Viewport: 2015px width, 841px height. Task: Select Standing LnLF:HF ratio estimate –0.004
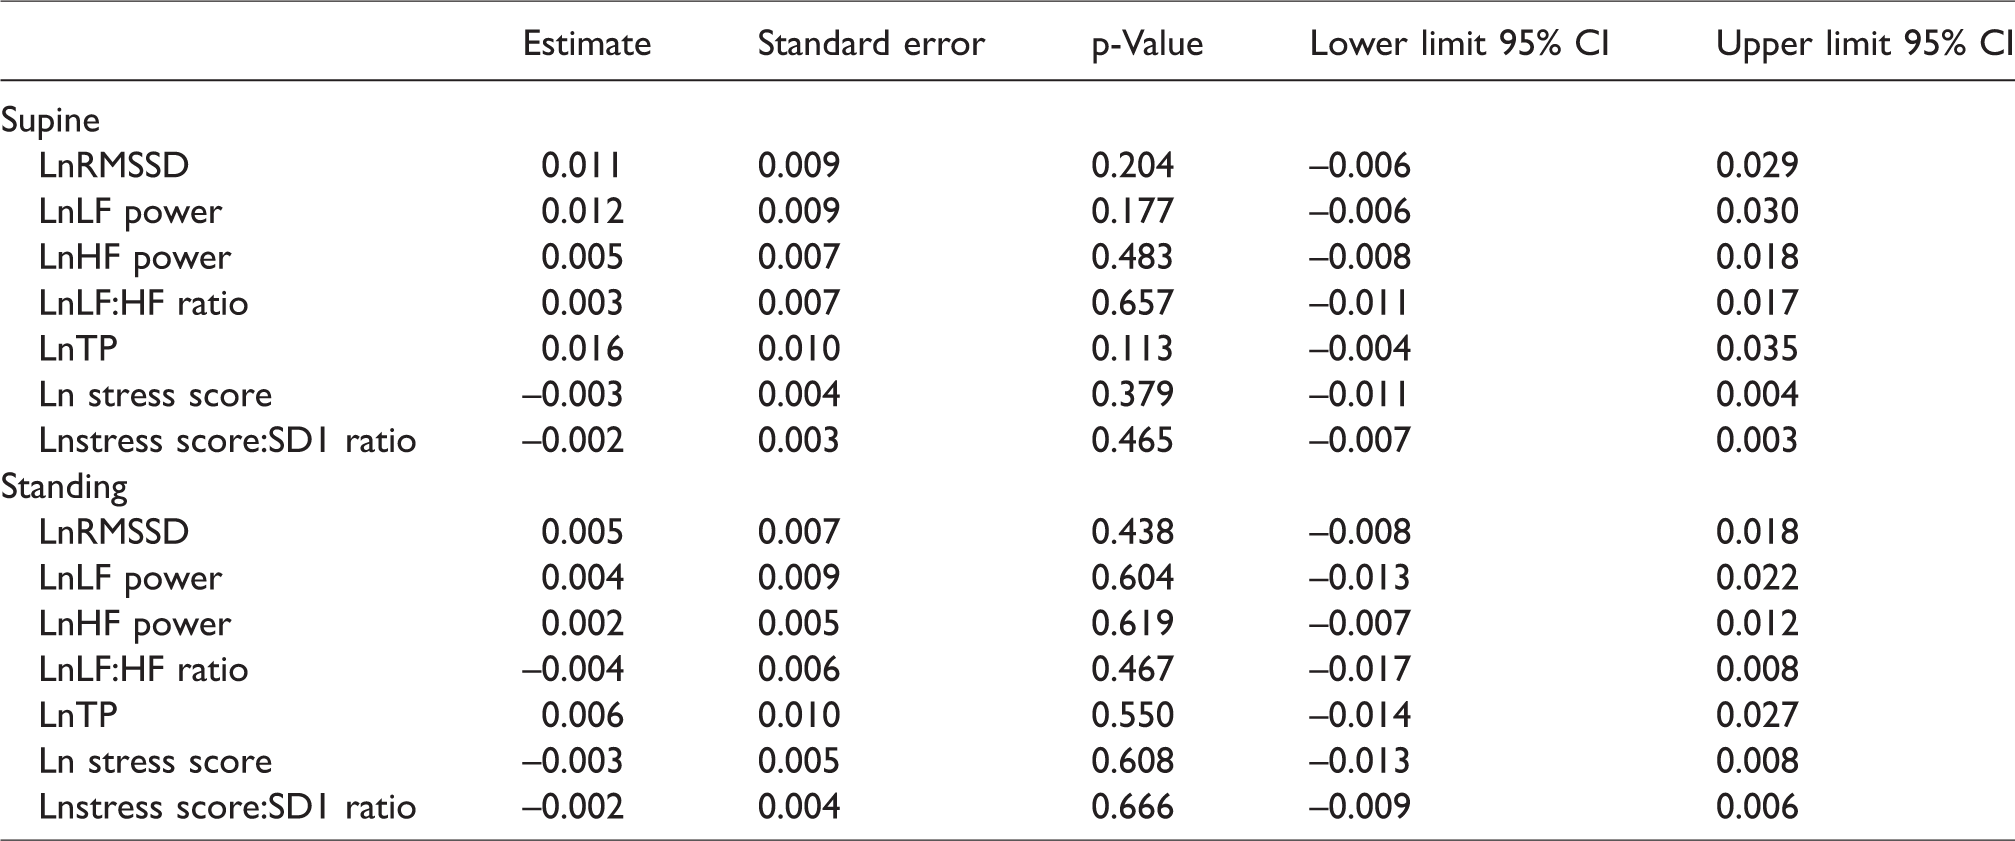coord(573,669)
